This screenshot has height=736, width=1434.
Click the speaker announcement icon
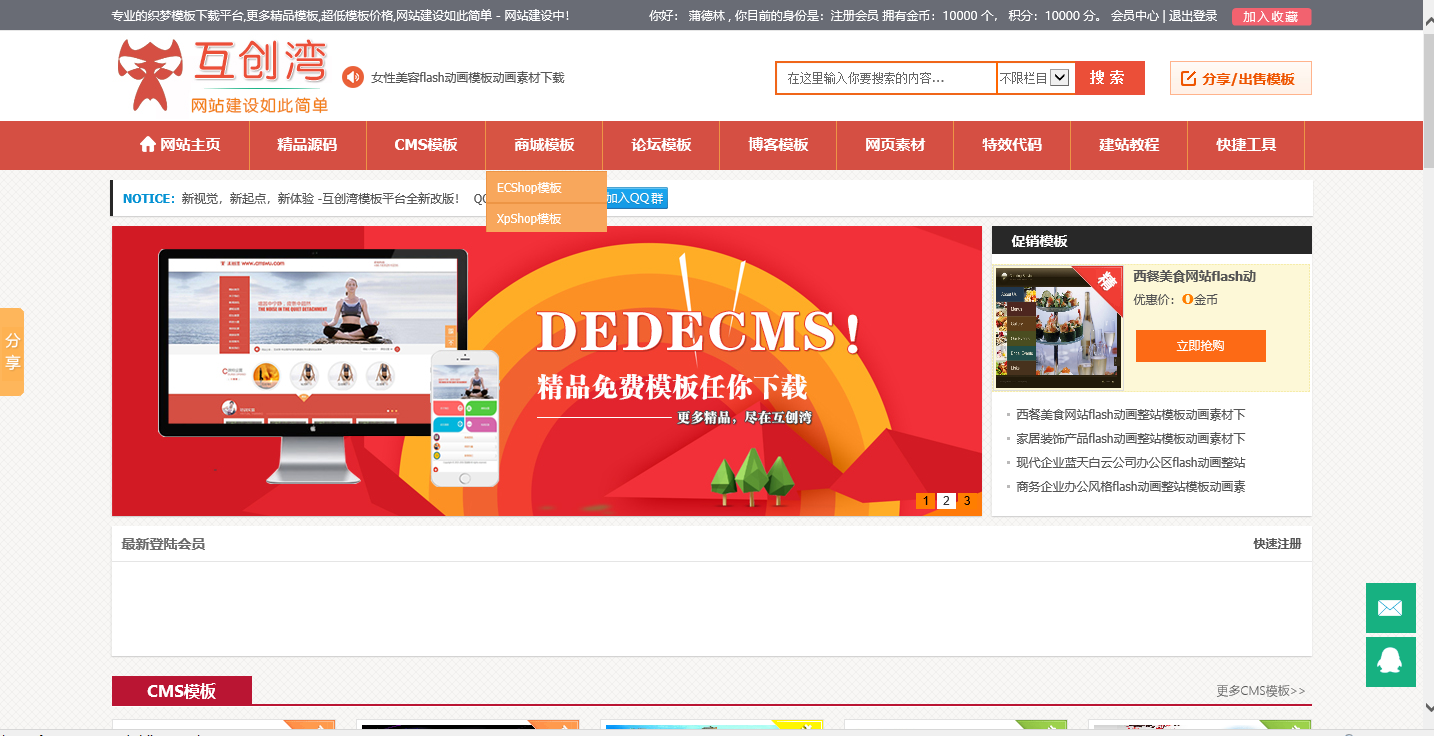point(353,77)
